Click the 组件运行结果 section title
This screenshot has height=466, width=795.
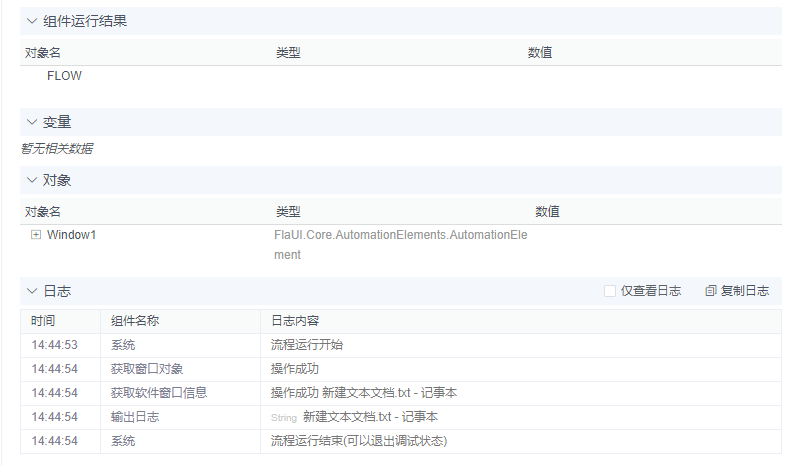click(85, 21)
